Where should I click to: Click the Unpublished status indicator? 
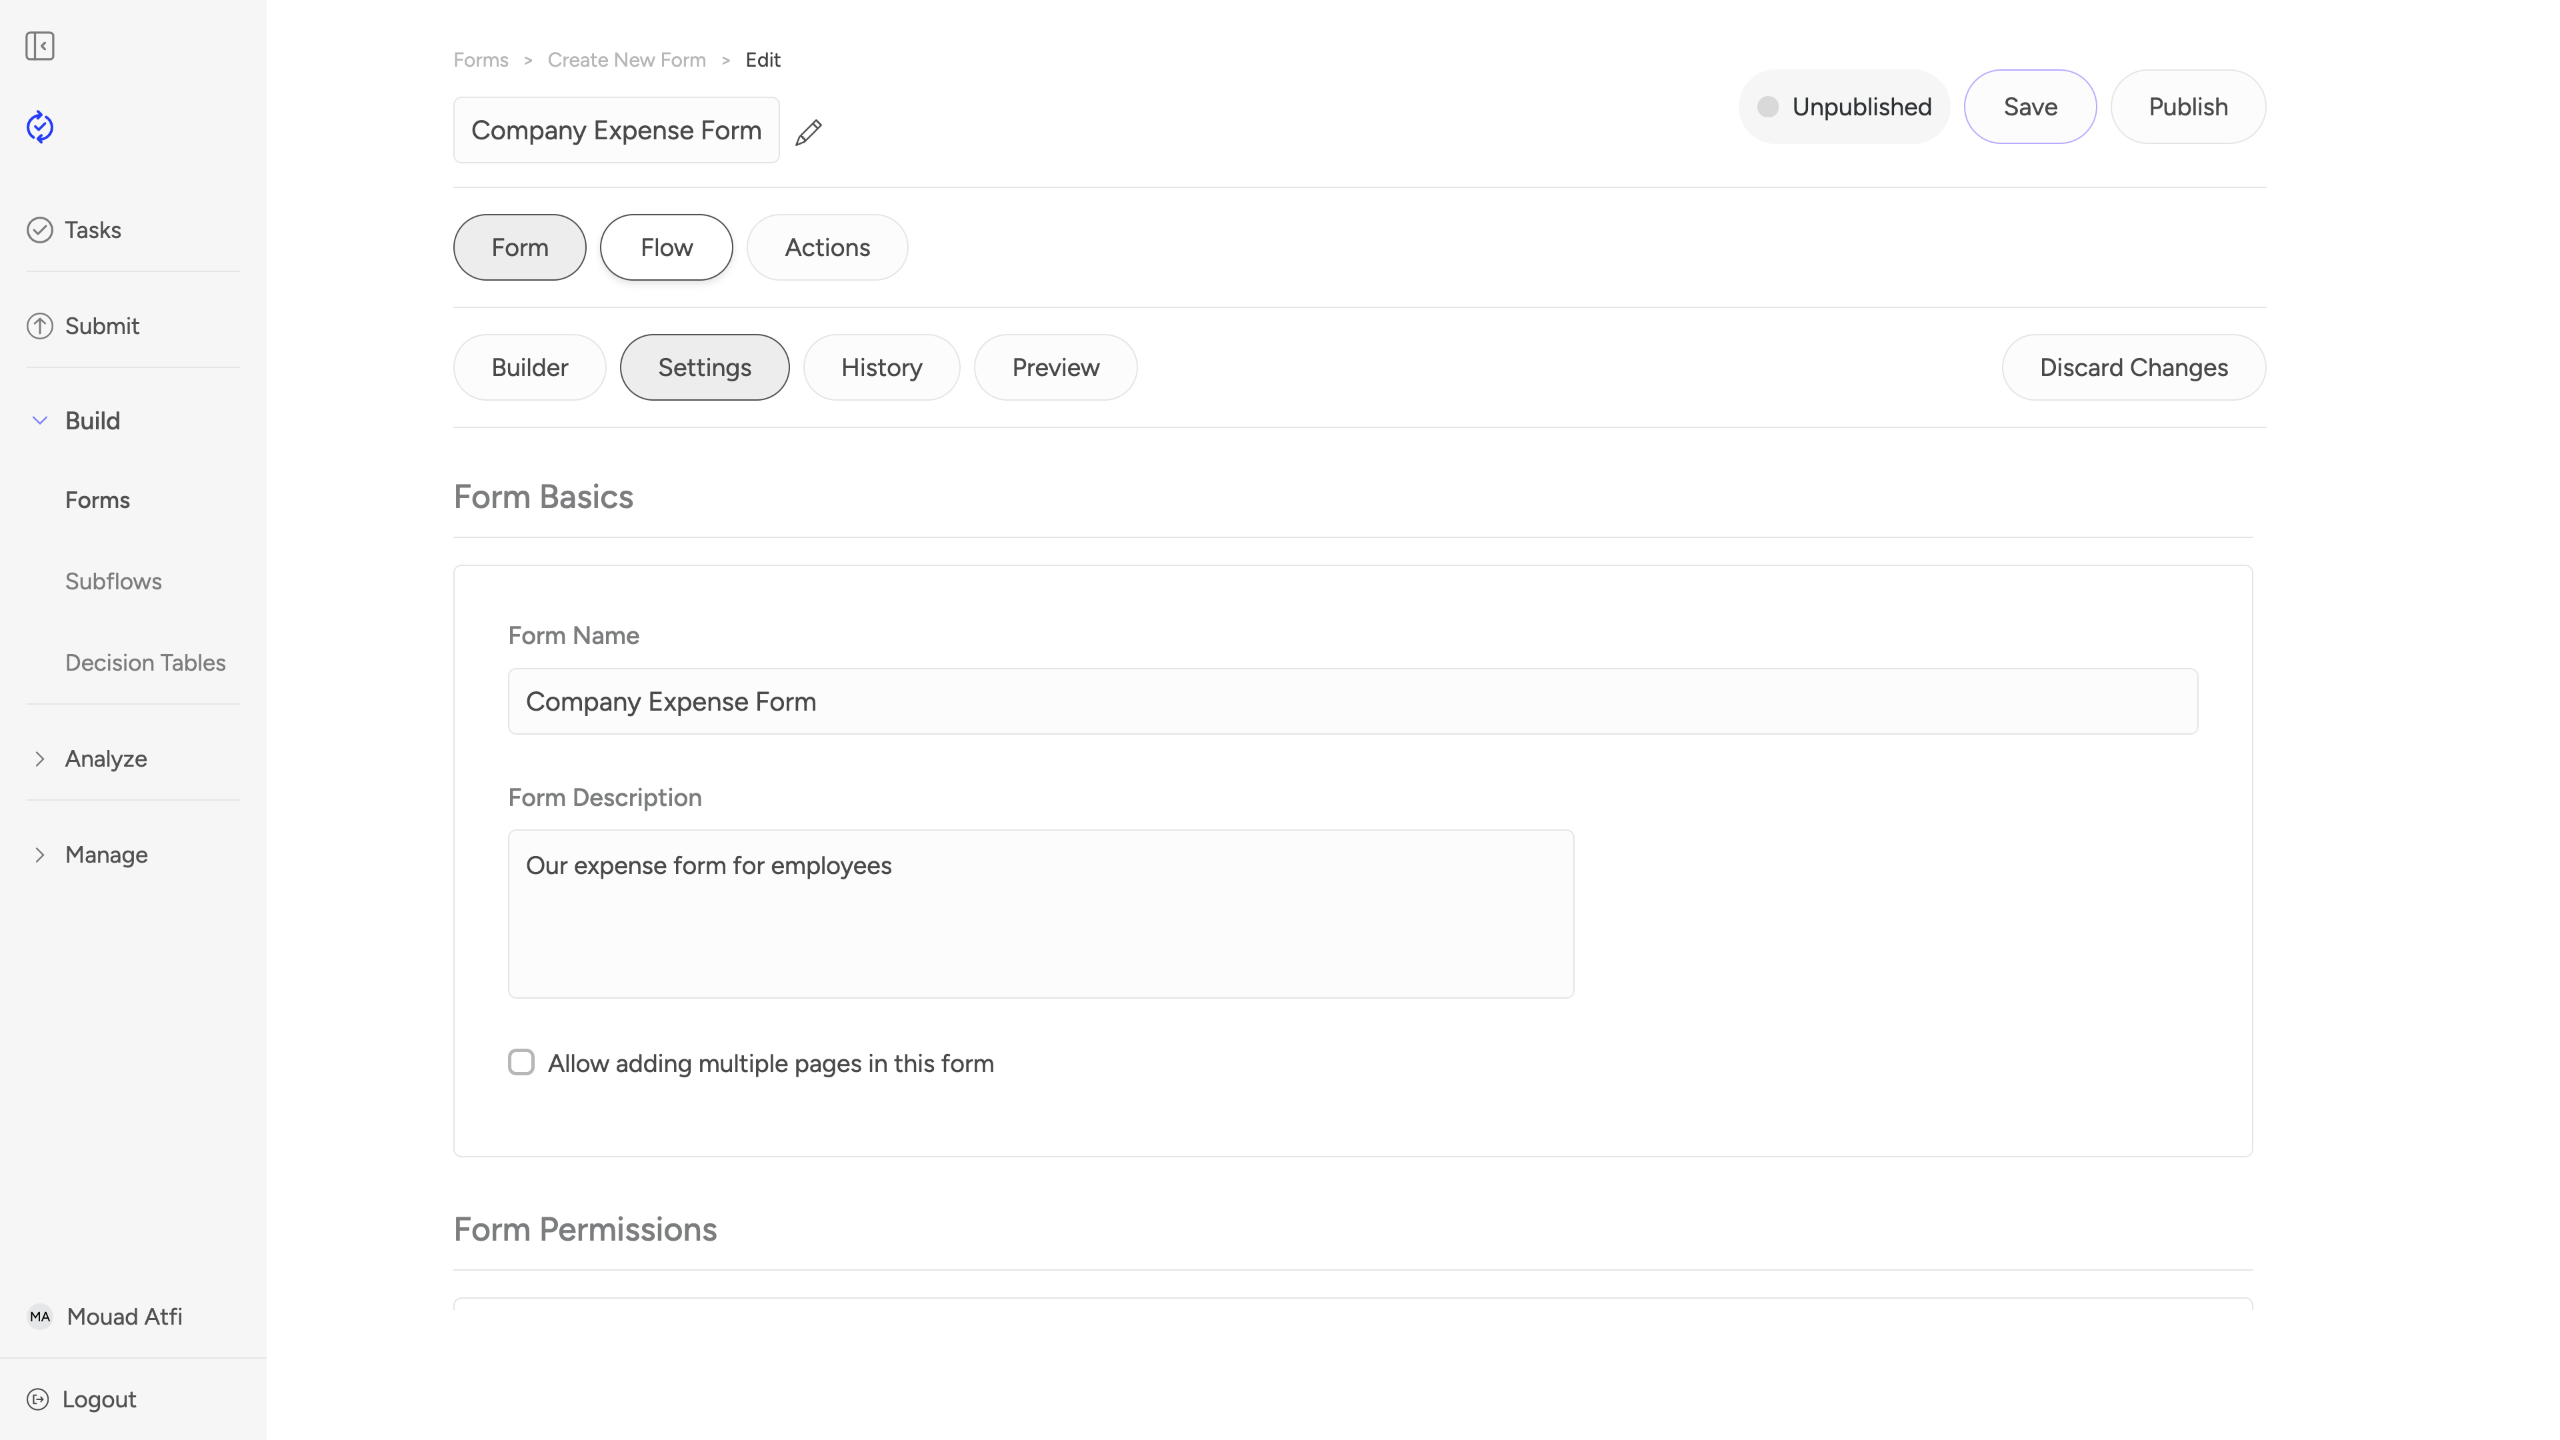[1844, 107]
